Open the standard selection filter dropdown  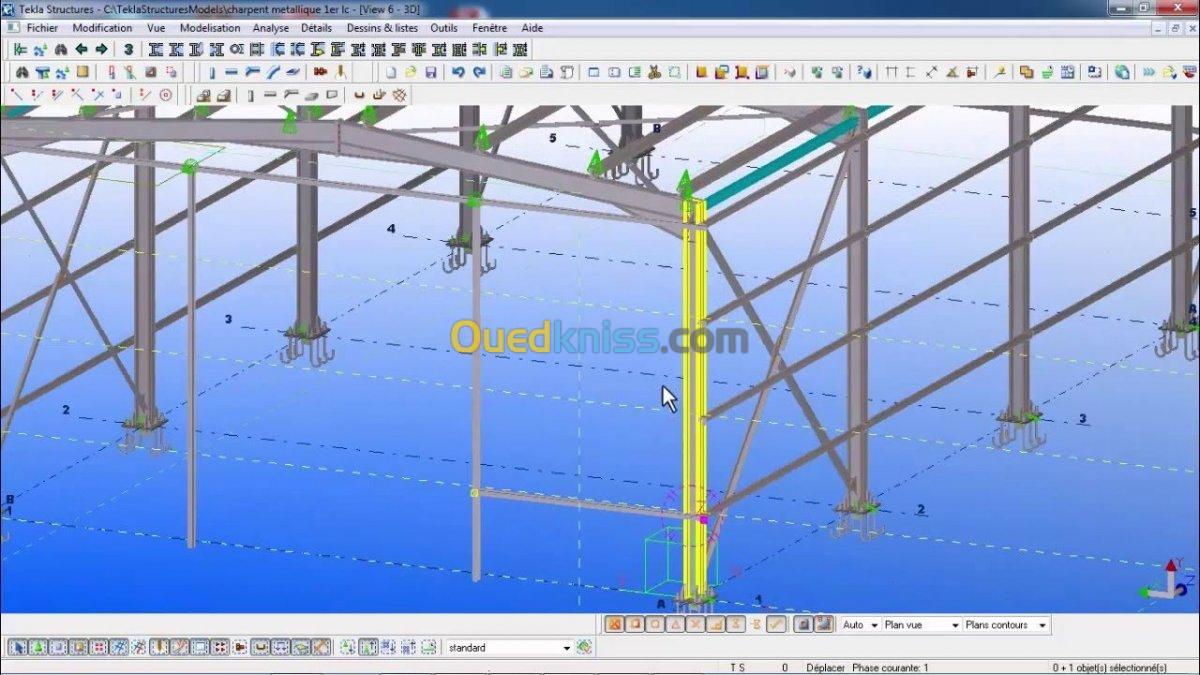510,648
